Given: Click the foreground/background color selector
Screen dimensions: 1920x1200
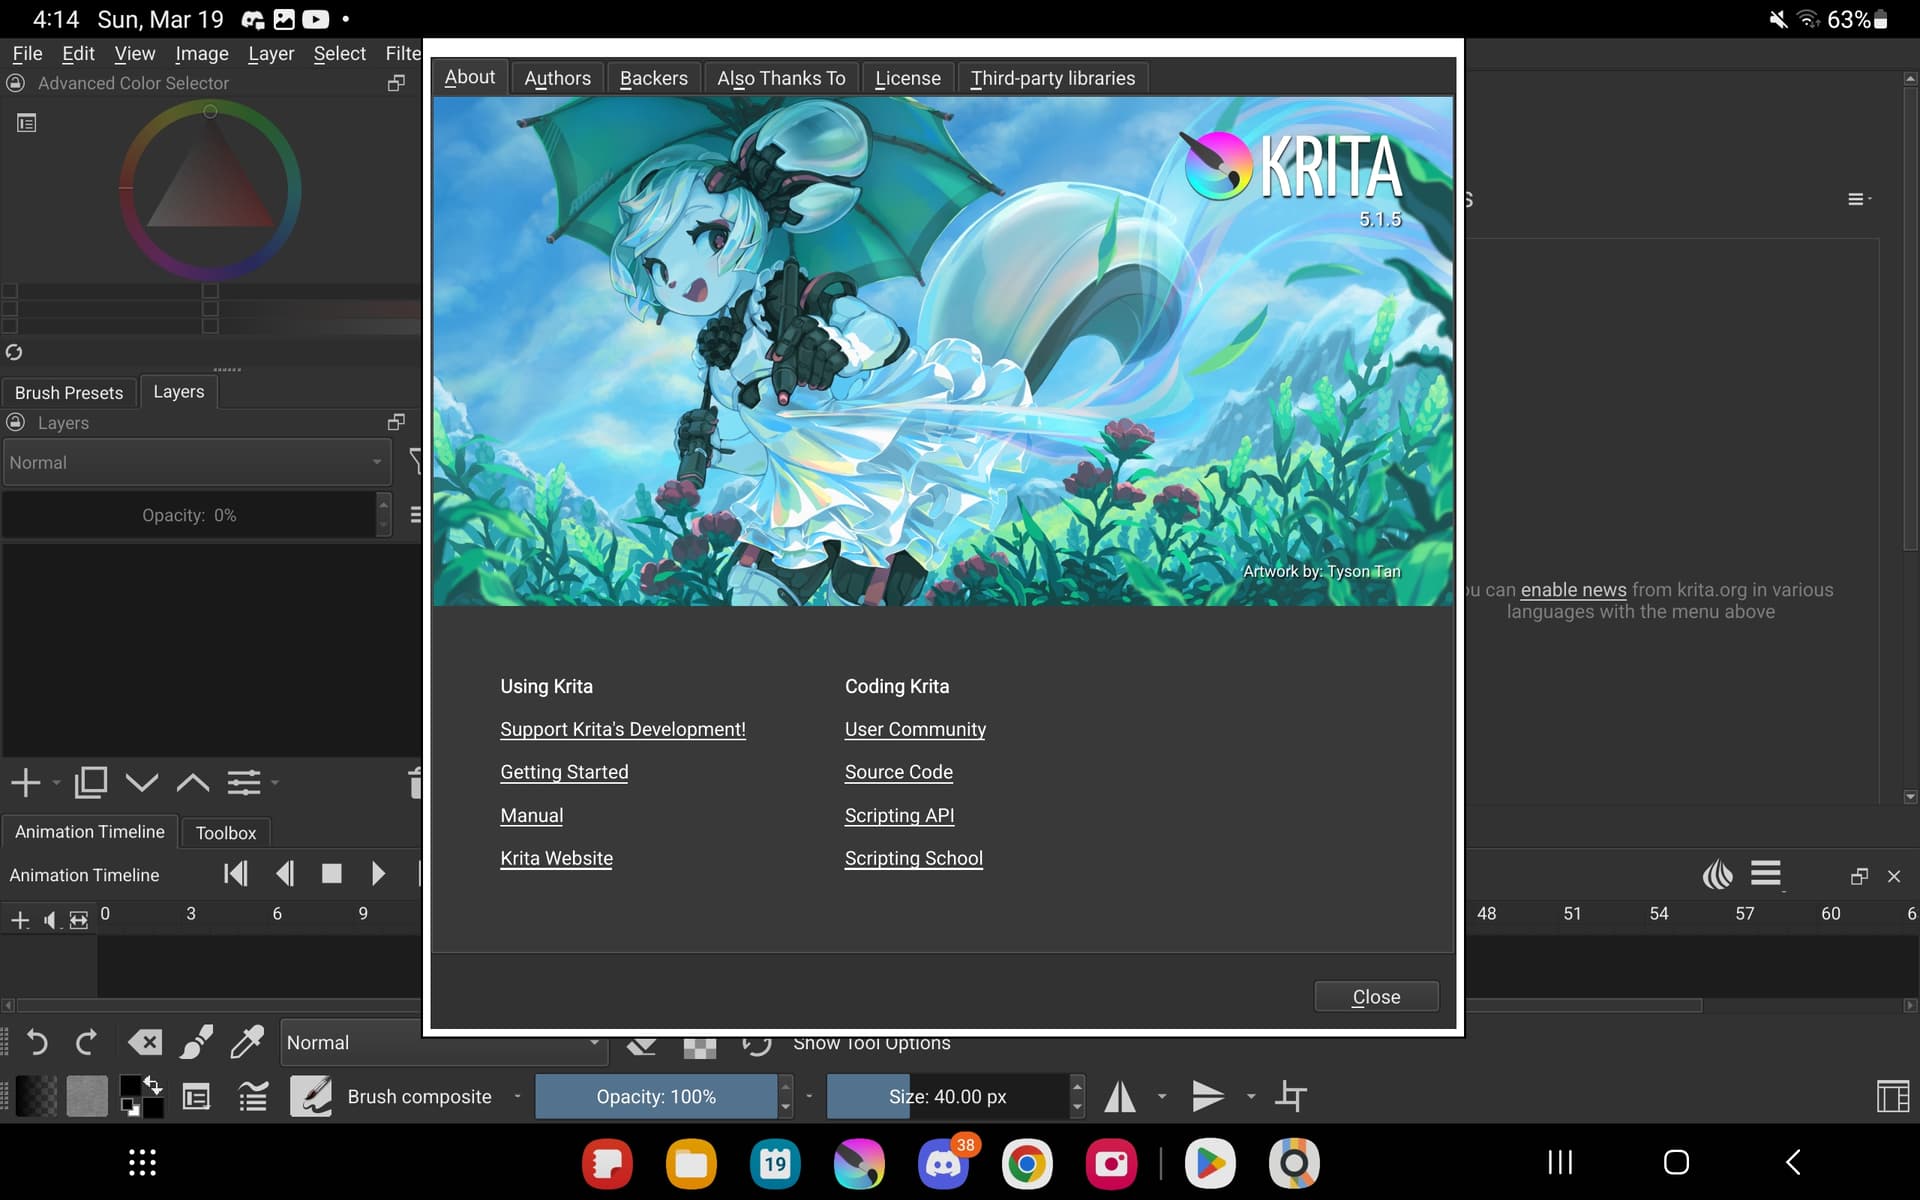Looking at the screenshot, I should tap(142, 1097).
